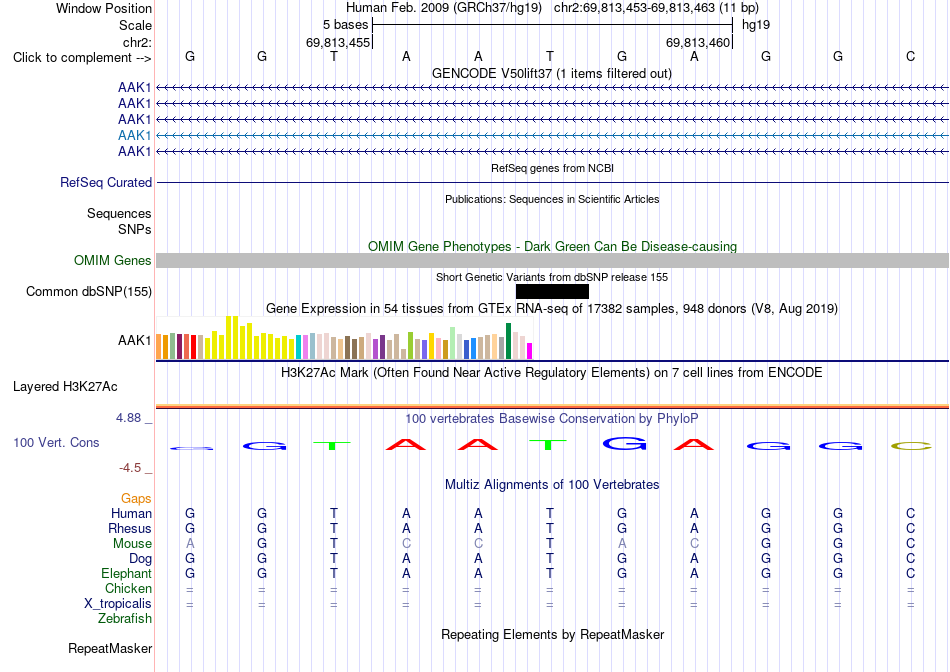Select the 'X_tropicalis' alignment row label
Image resolution: width=950 pixels, height=672 pixels.
click(x=118, y=604)
